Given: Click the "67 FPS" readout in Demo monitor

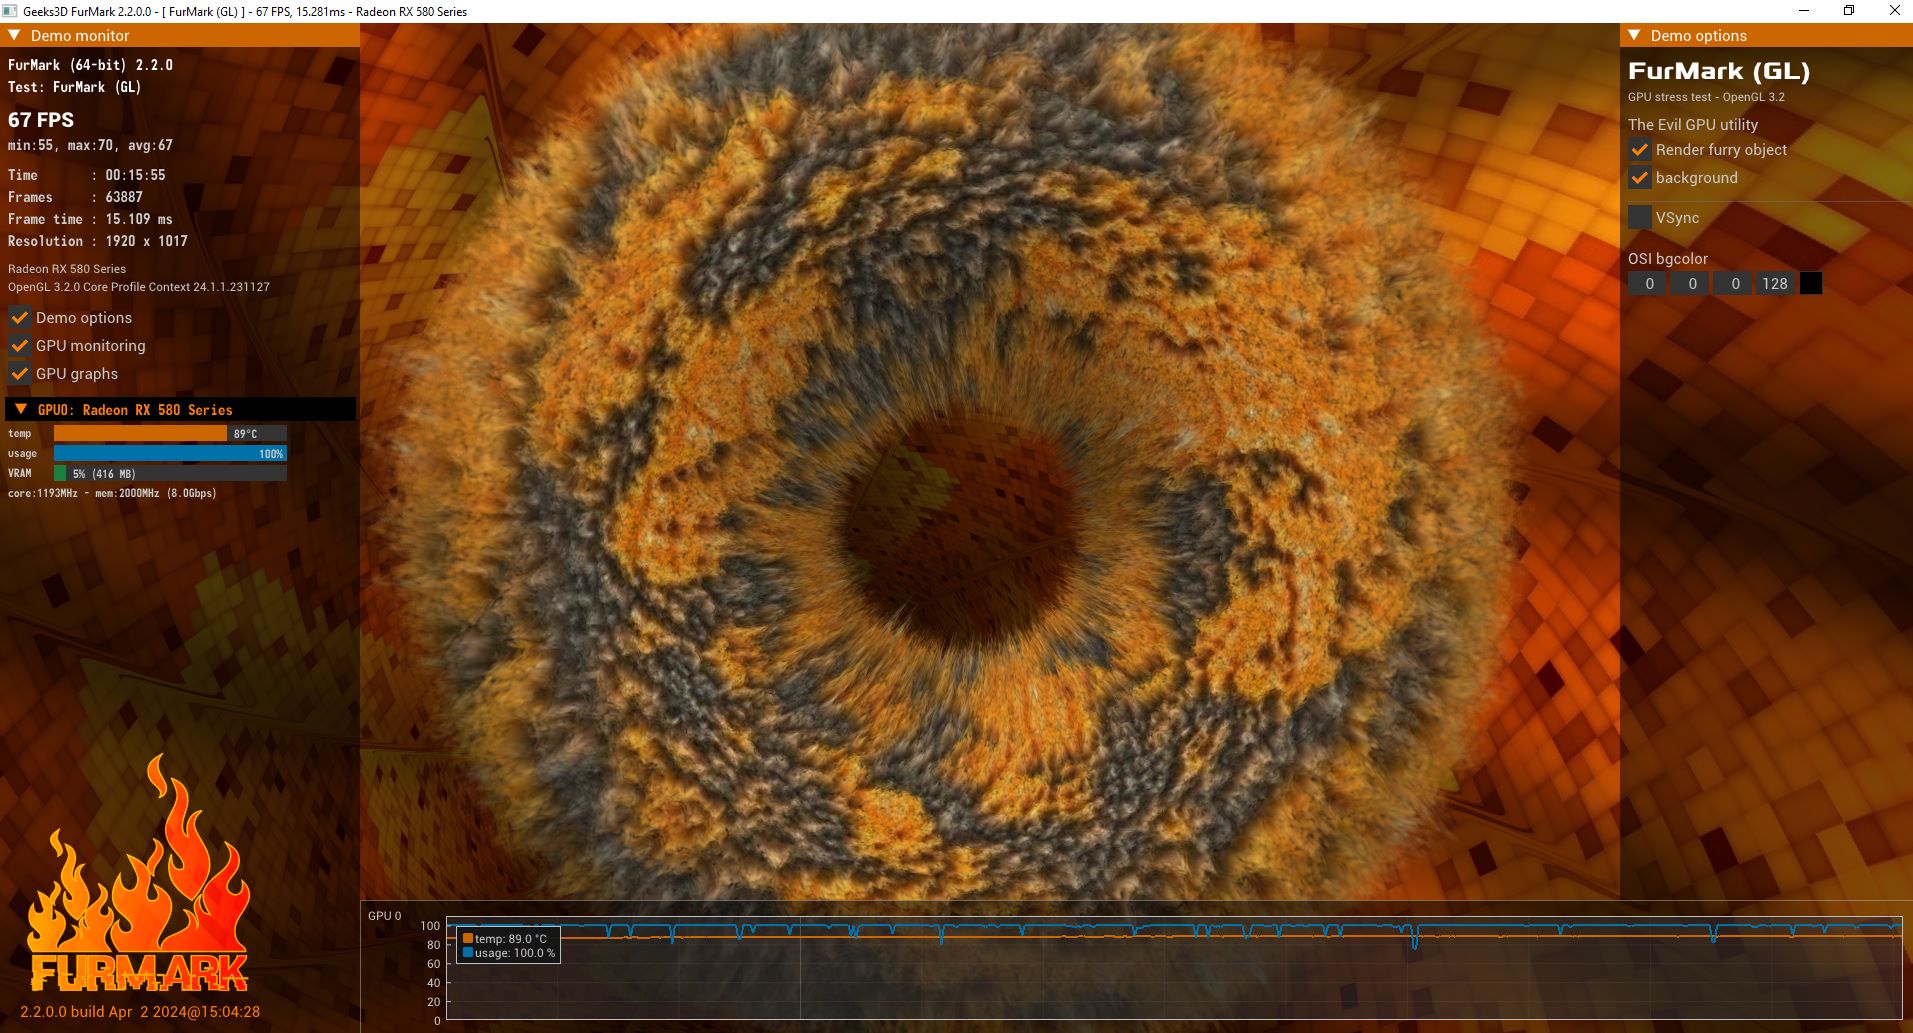Looking at the screenshot, I should pos(41,120).
